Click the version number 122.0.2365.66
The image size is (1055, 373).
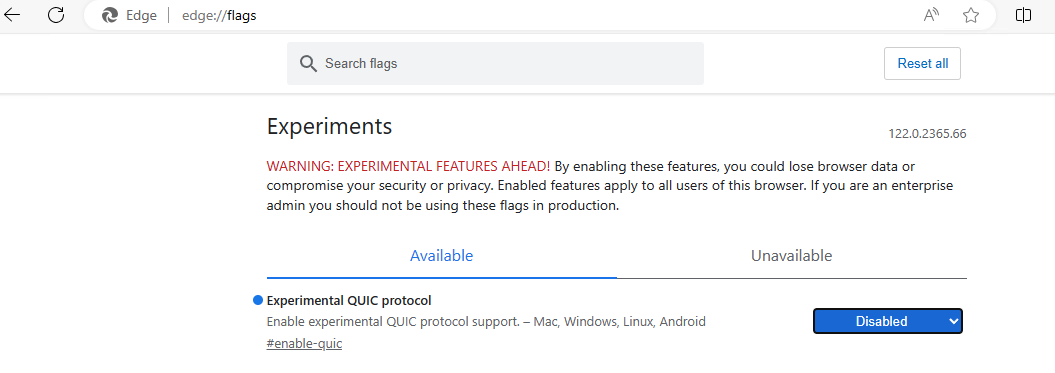coord(927,134)
